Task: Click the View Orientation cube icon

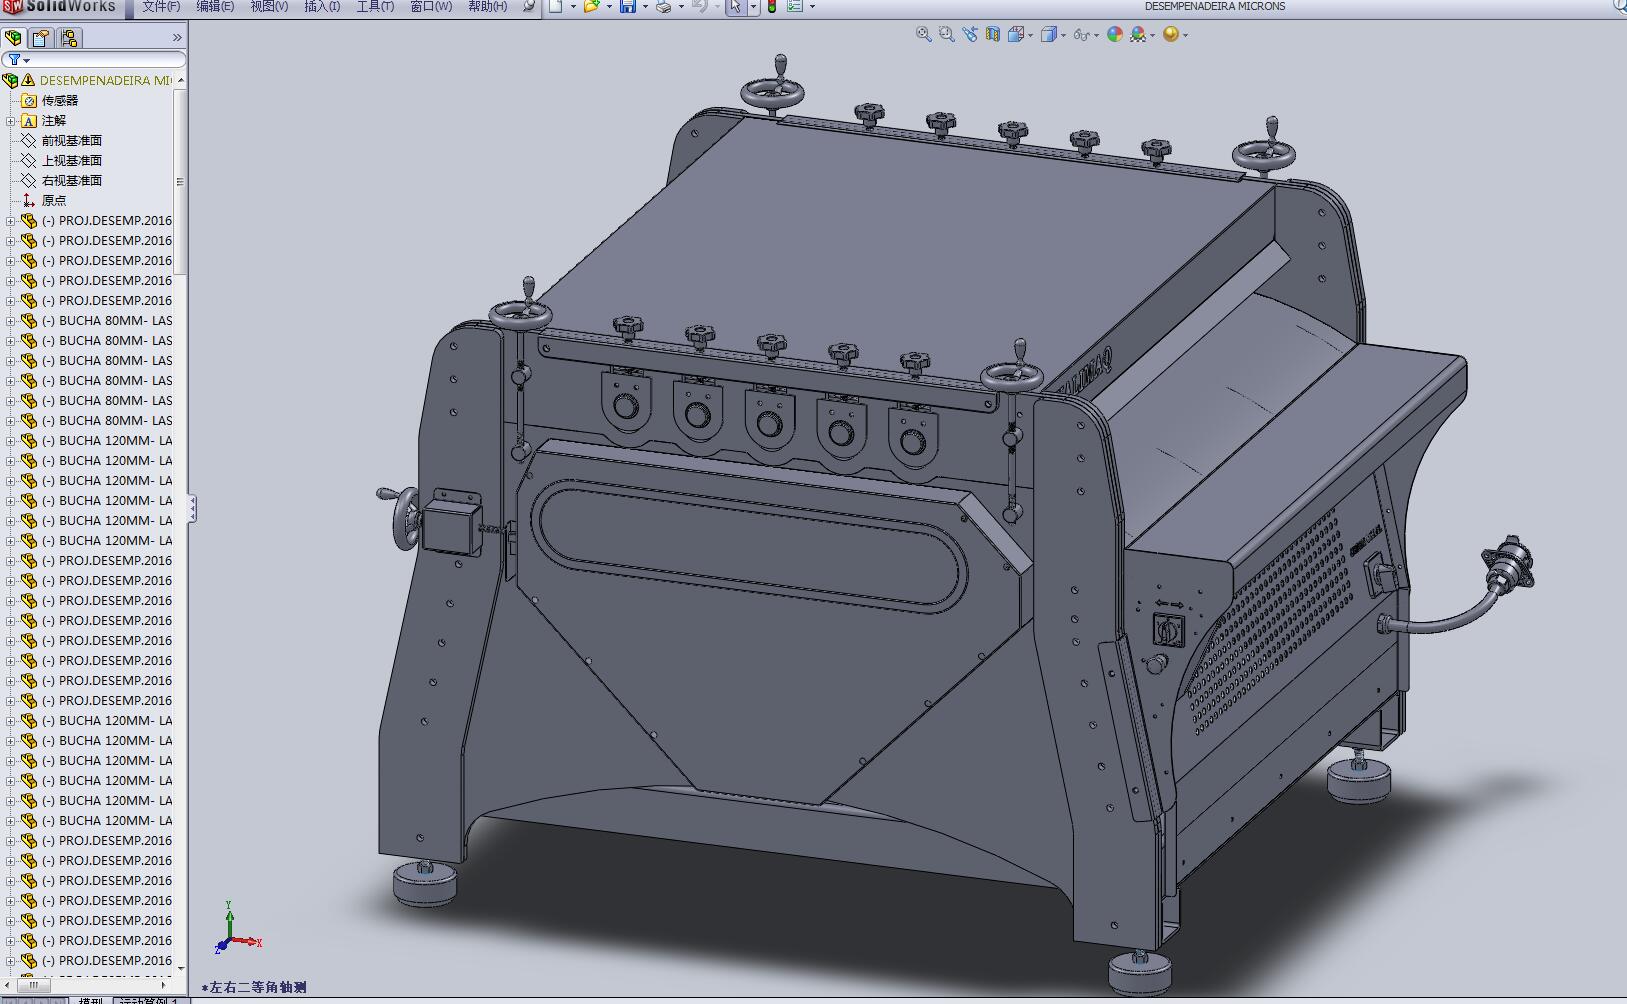Action: click(1016, 34)
